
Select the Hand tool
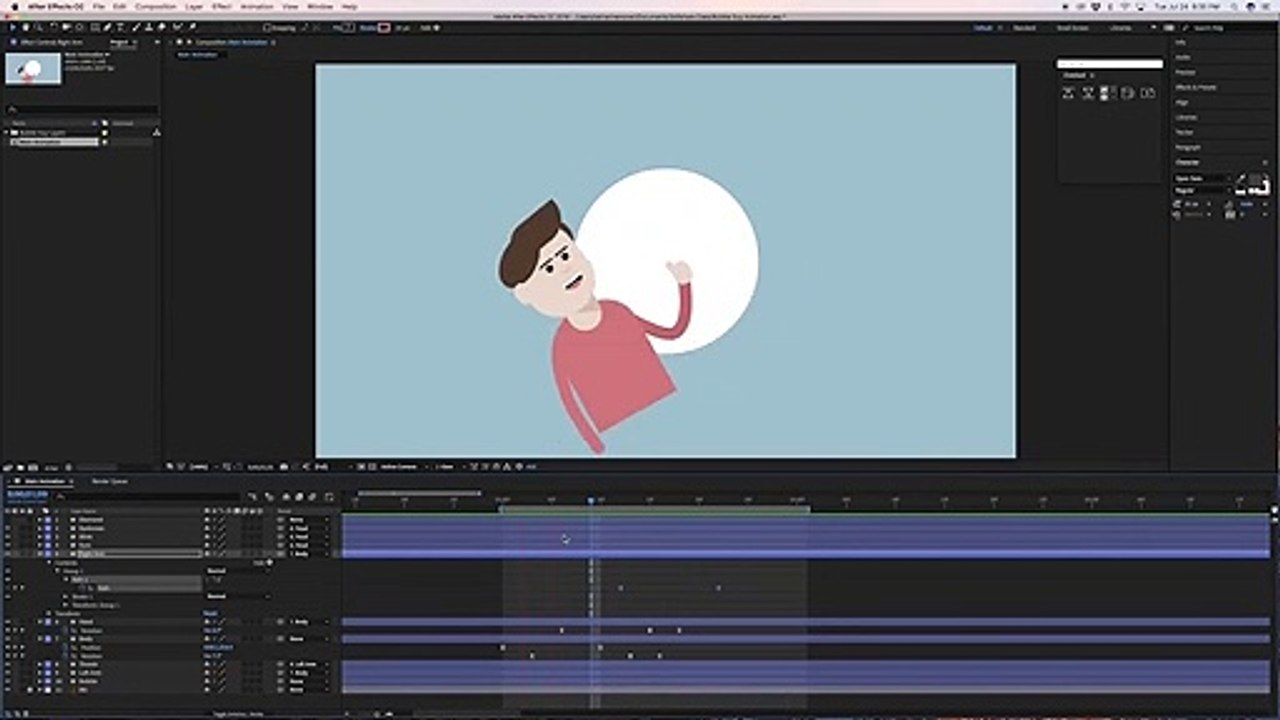26,28
